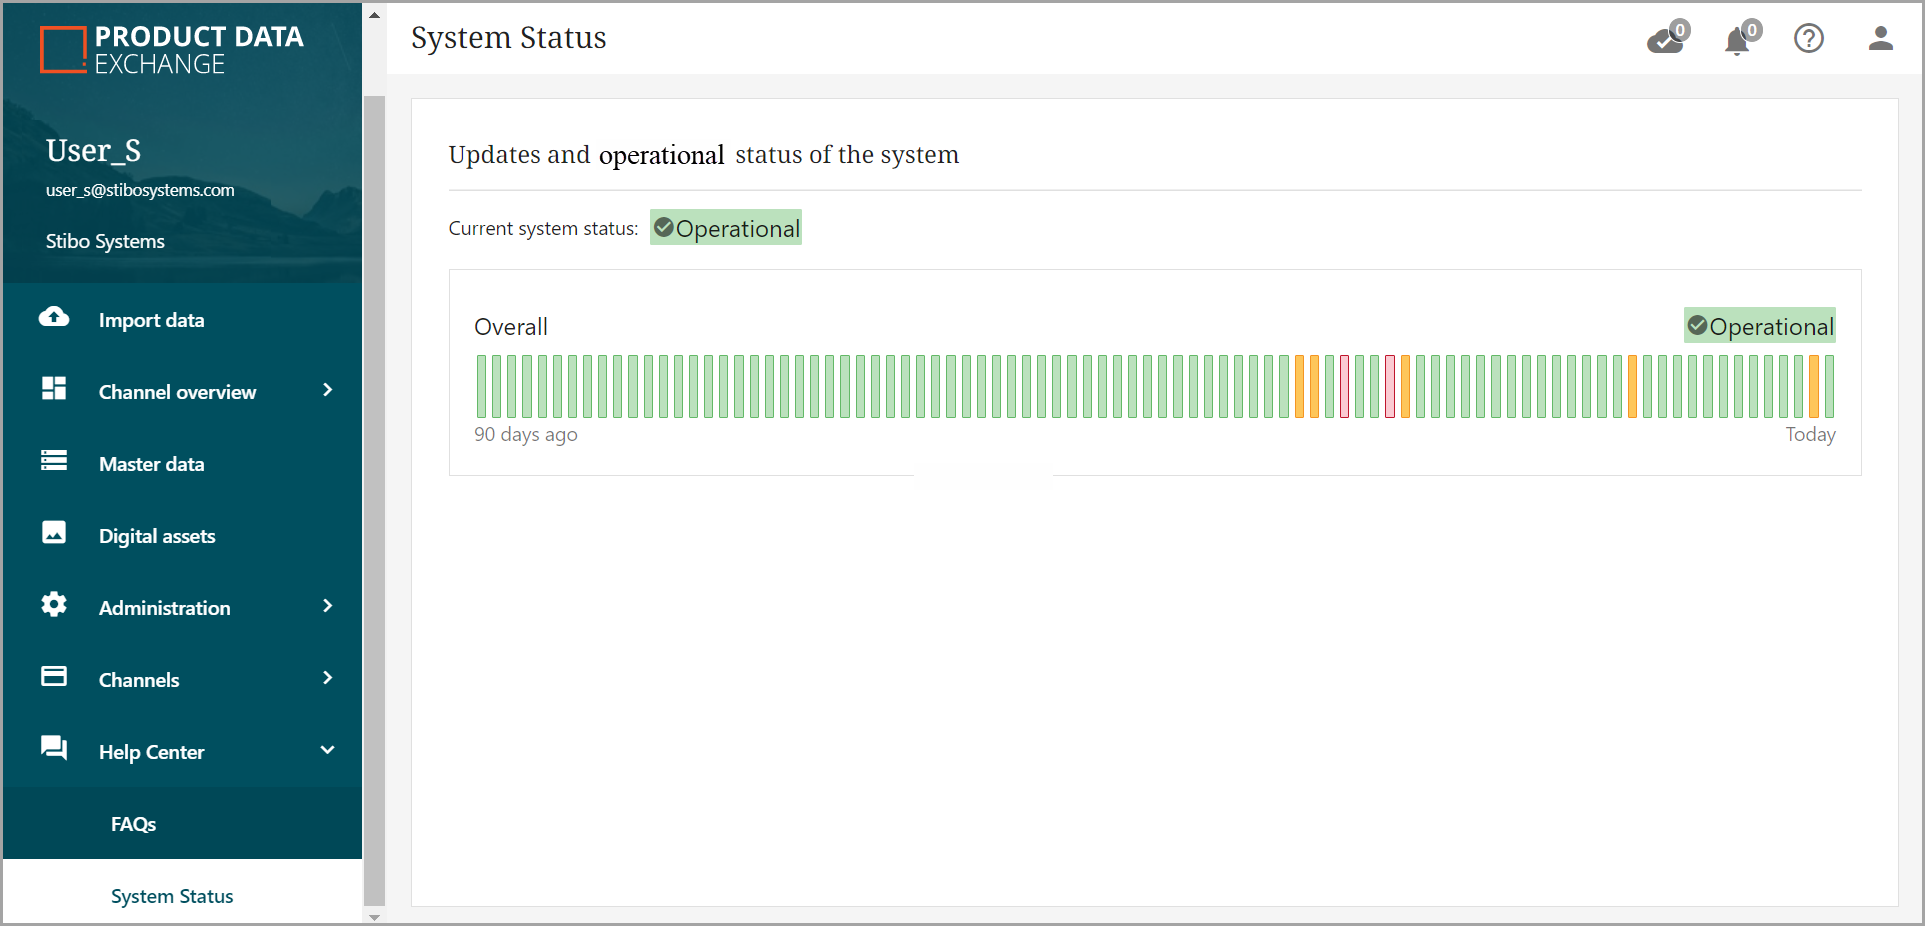Open the cloud tasks status icon

click(x=1666, y=40)
